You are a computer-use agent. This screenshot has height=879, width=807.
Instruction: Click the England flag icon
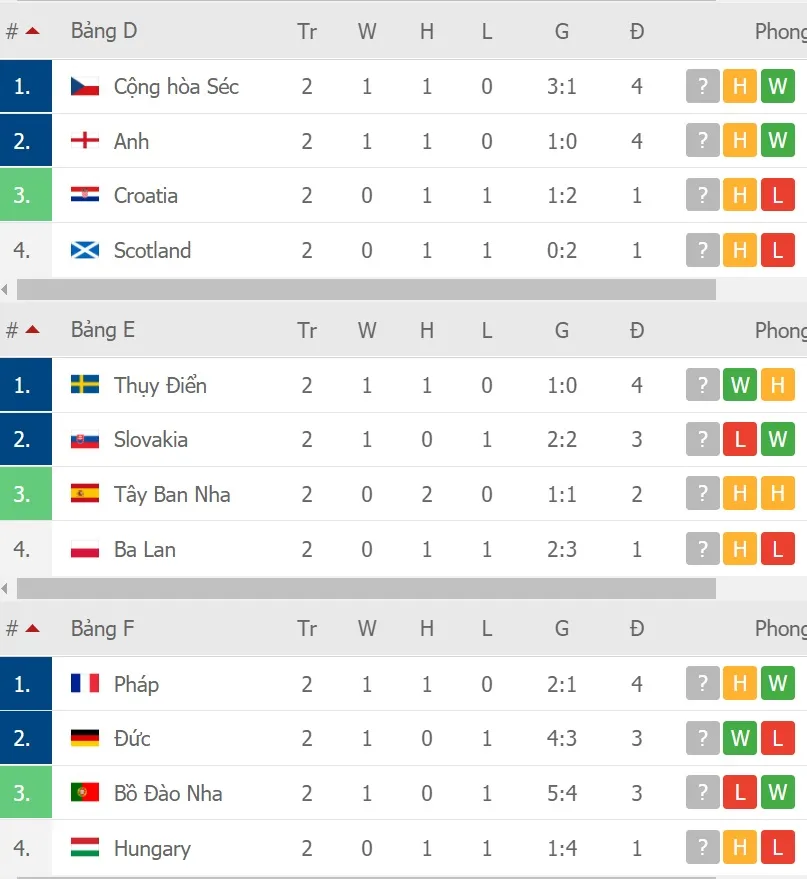tap(85, 141)
